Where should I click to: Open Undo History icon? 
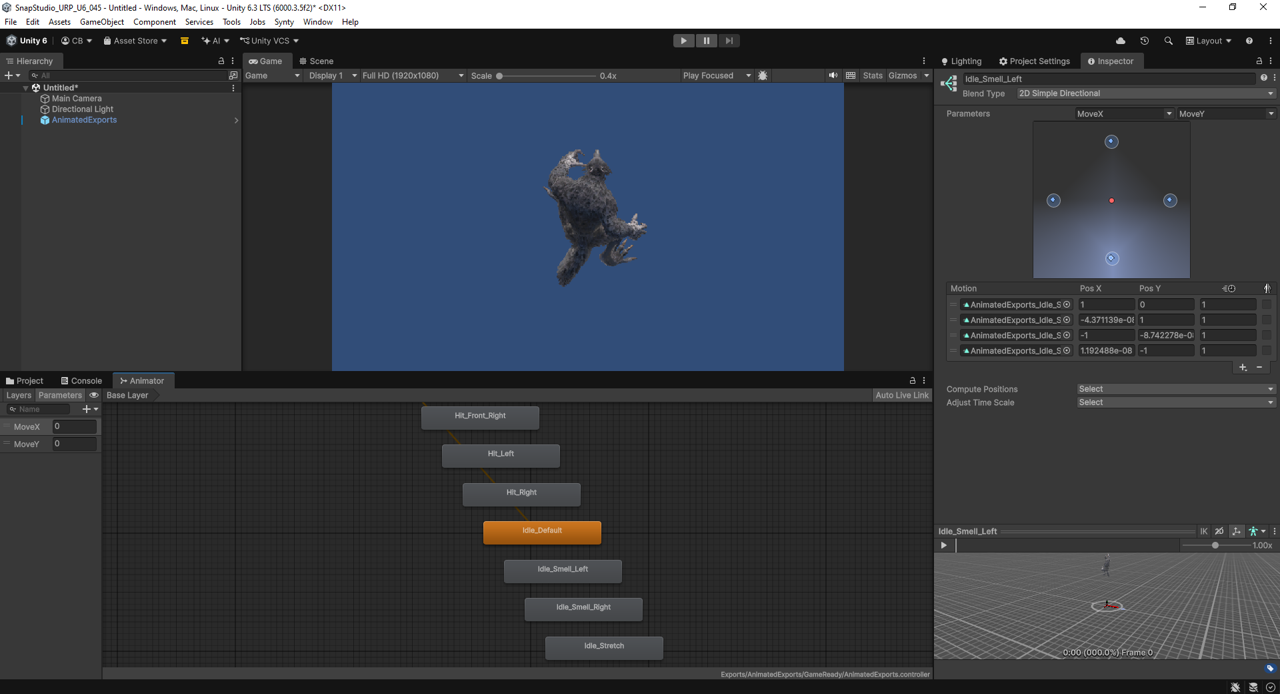1144,41
